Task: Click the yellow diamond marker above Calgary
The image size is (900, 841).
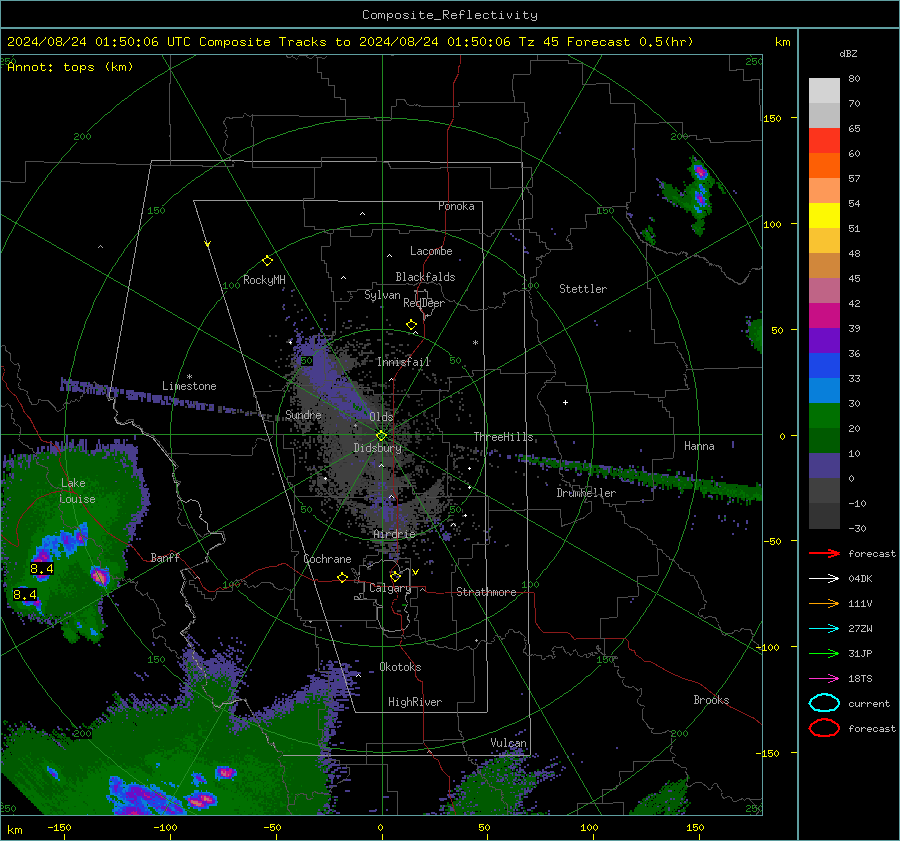Action: 395,576
